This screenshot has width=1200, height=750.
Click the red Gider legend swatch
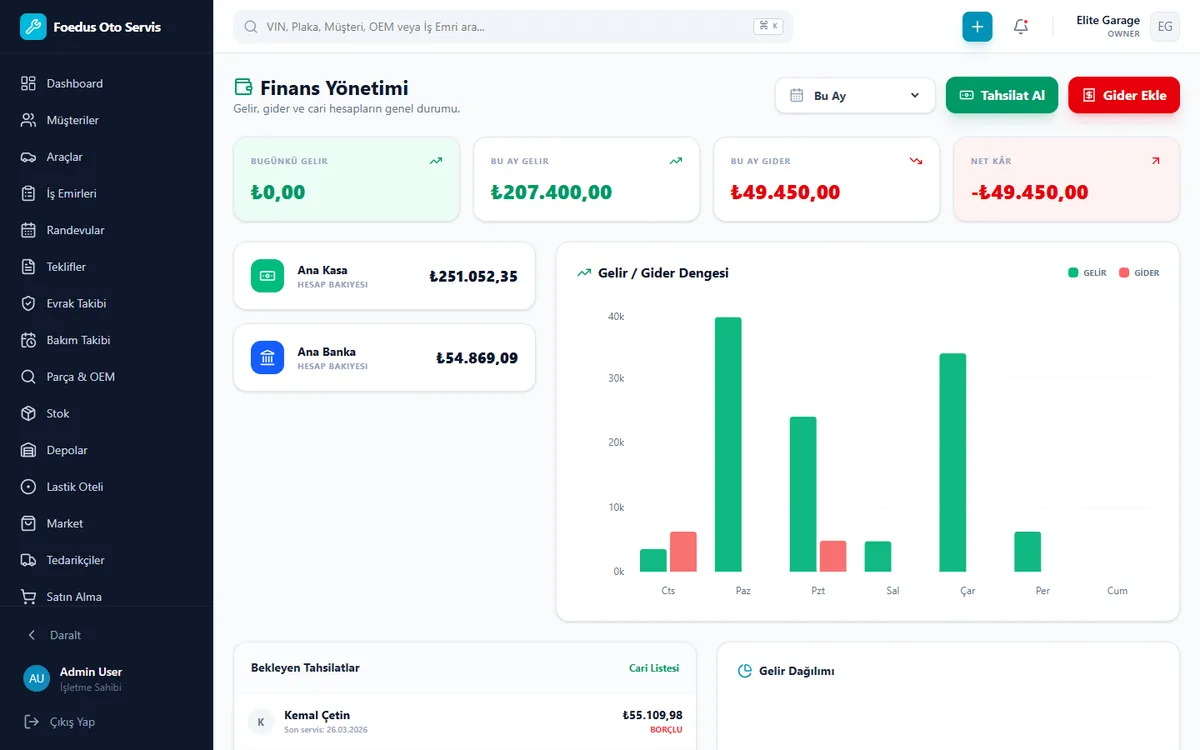point(1124,273)
